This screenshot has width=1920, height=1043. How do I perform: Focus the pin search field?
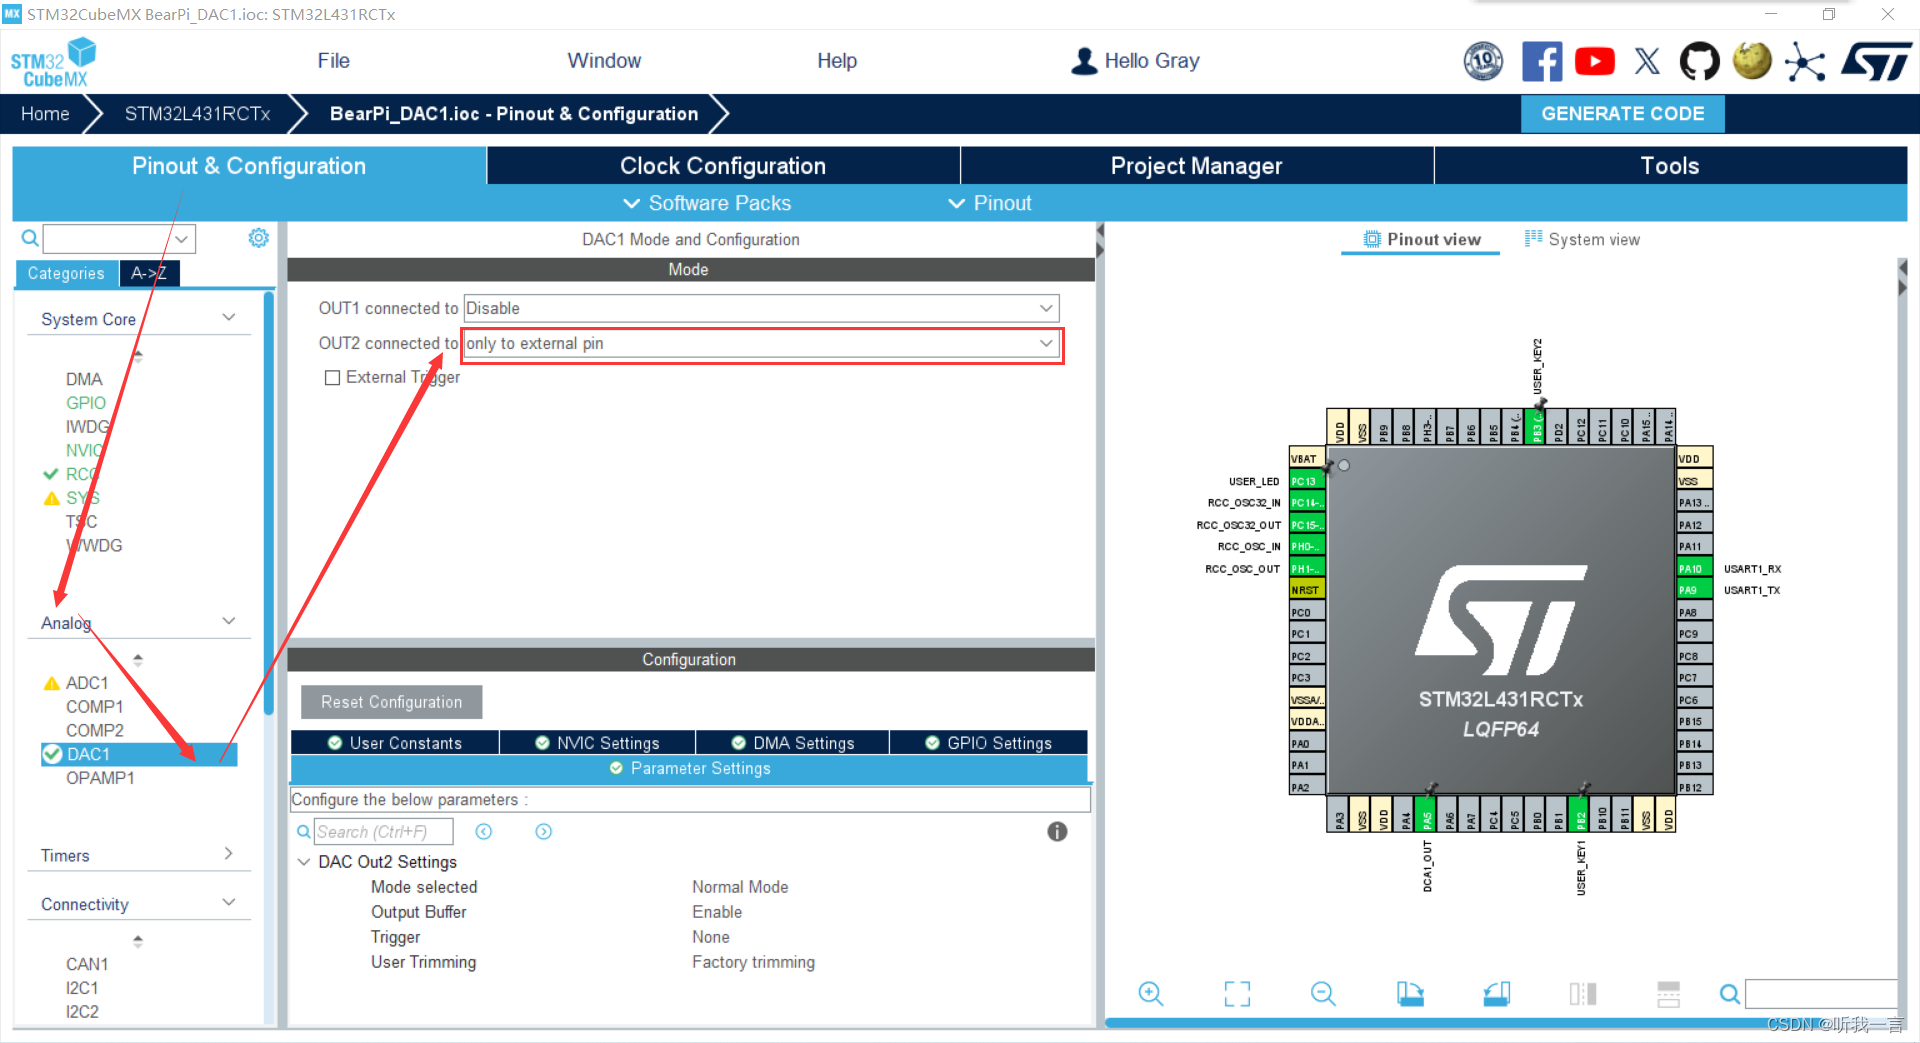[1821, 993]
